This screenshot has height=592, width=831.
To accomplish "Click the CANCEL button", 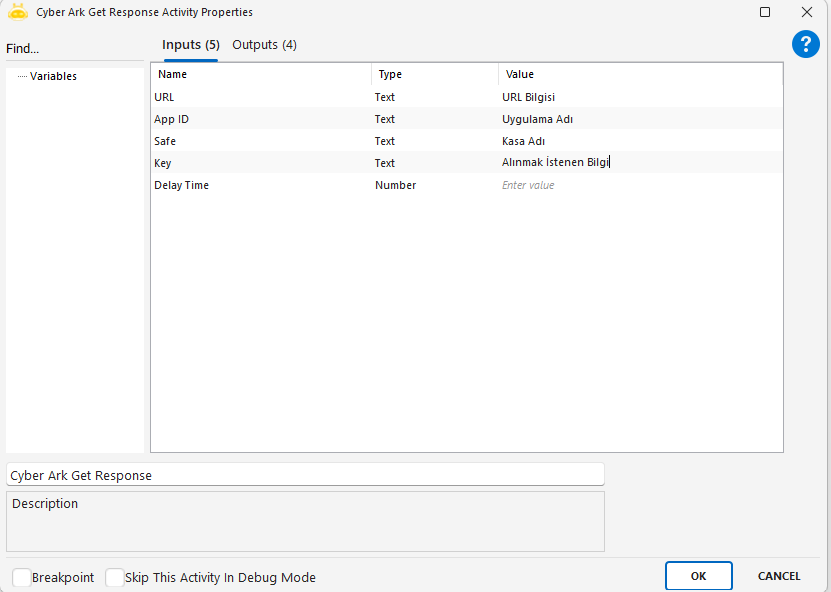I will pos(778,576).
